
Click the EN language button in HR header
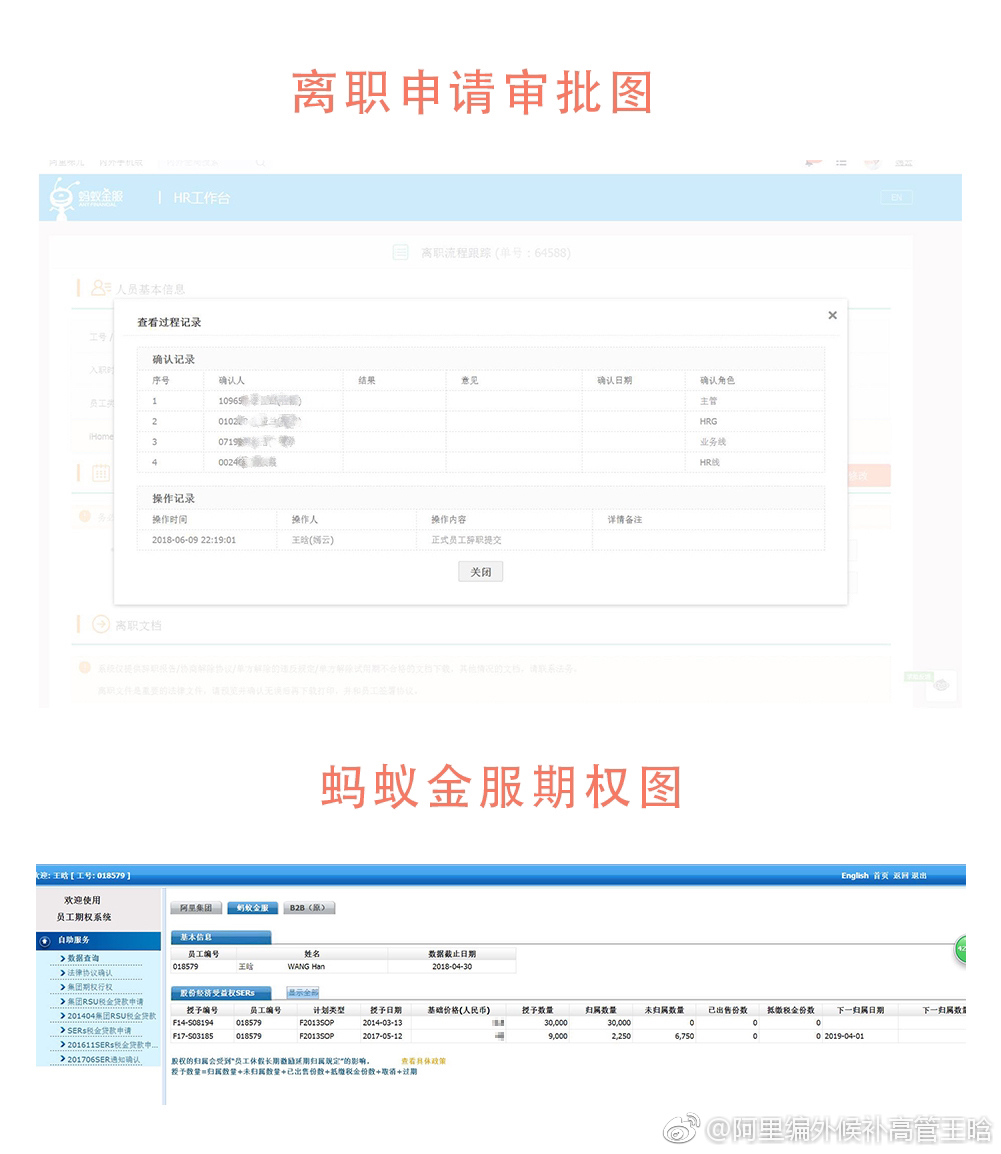896,197
